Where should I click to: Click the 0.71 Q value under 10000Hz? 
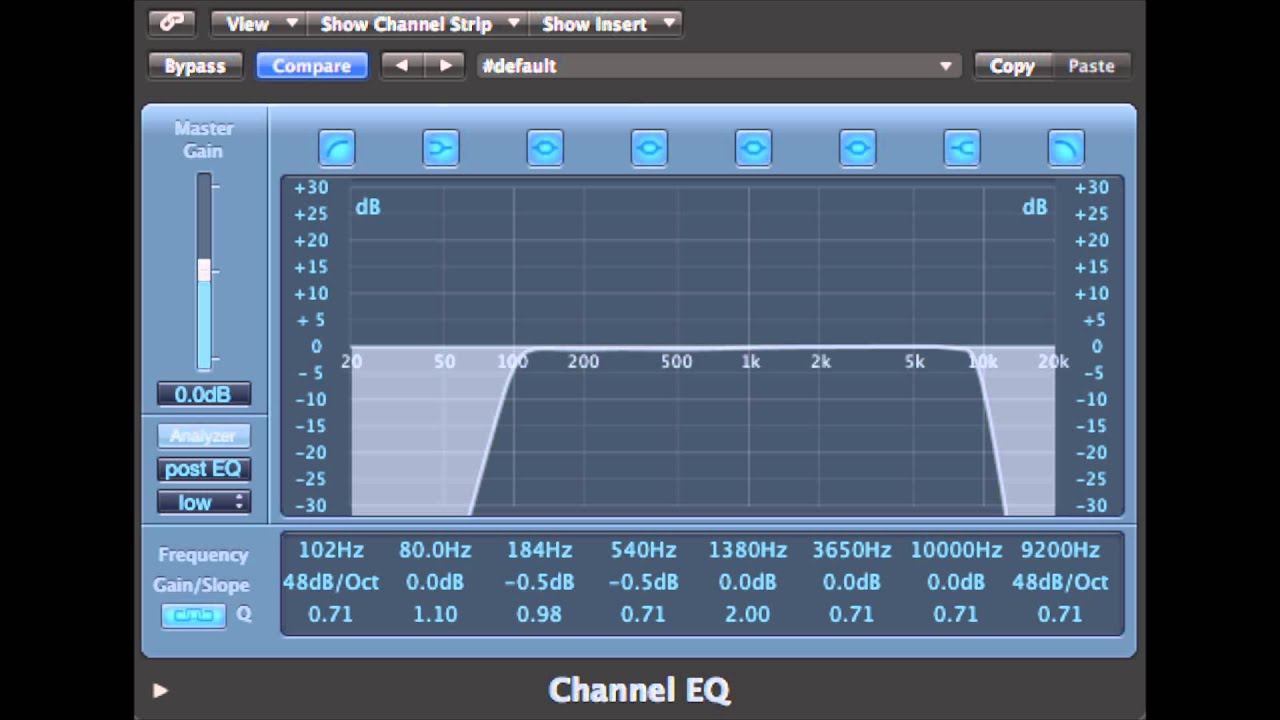[956, 615]
